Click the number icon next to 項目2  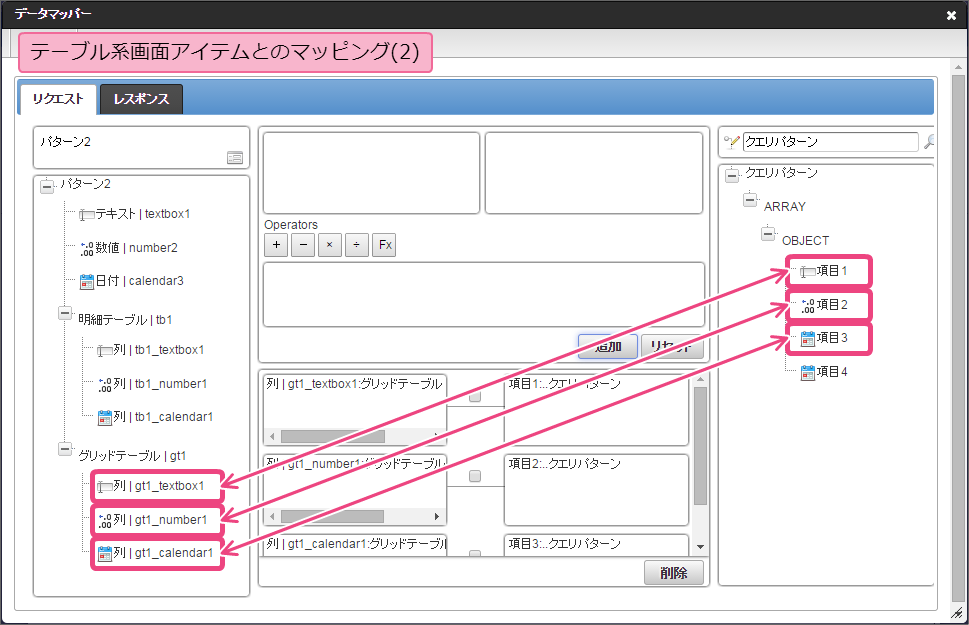point(808,305)
